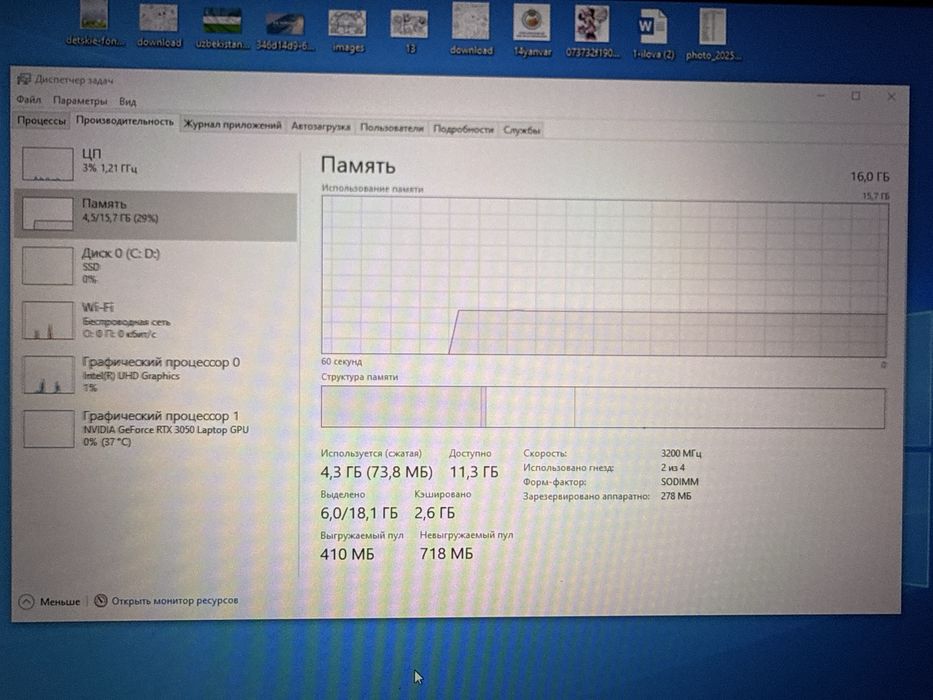Screen dimensions: 933x700
Task: Select the 1-ilova (2) Word document icon
Action: [x=653, y=33]
